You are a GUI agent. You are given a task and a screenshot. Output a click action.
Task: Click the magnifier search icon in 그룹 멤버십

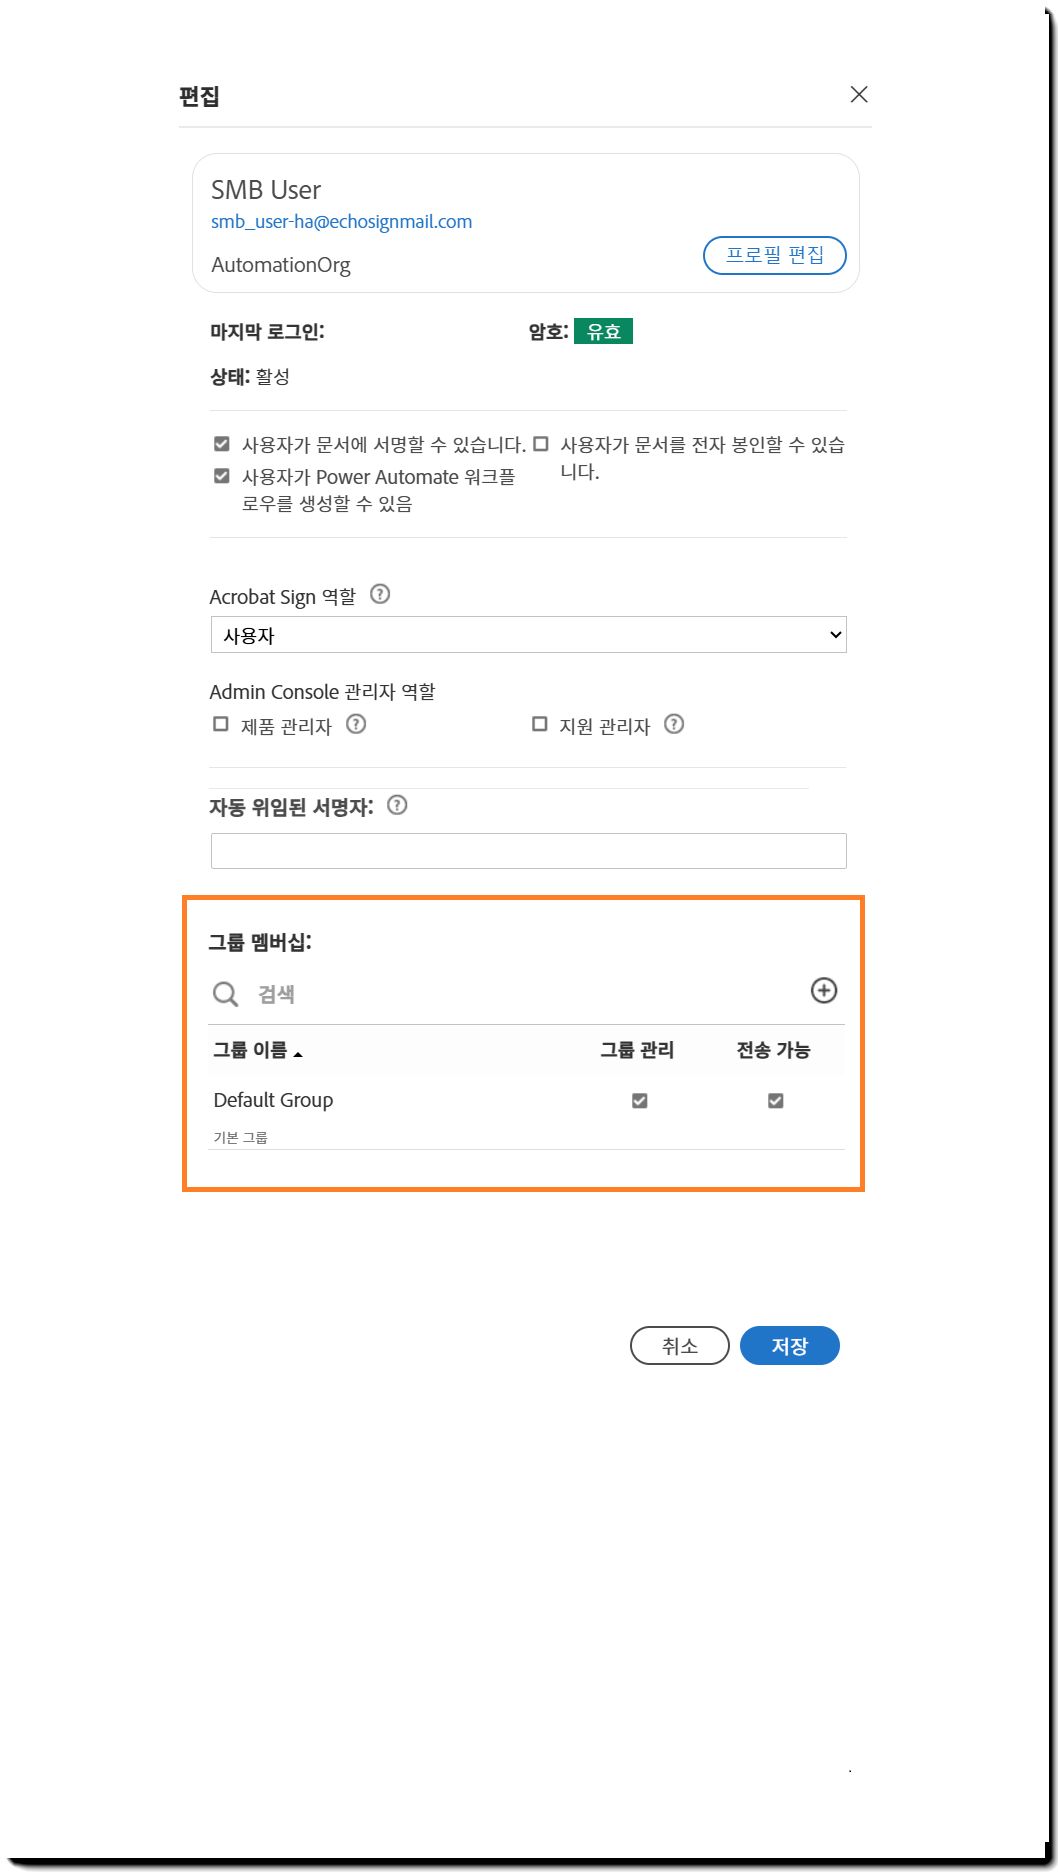[225, 994]
